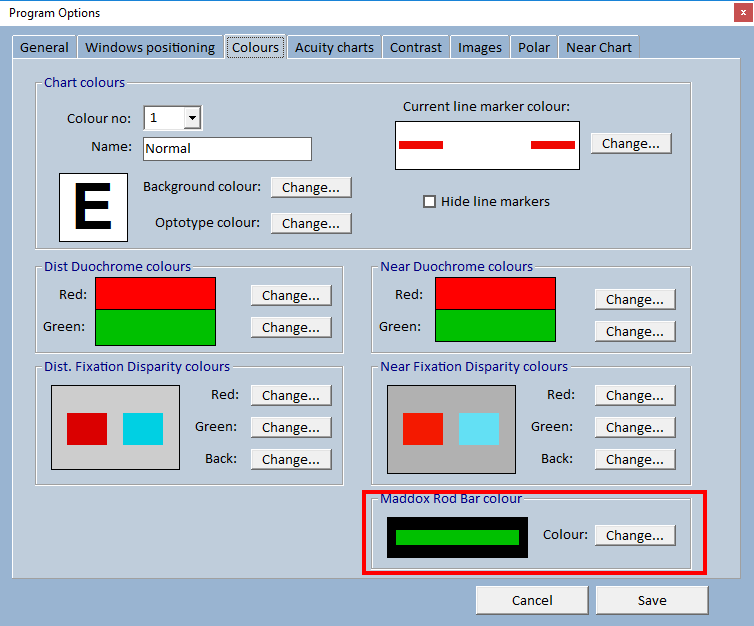The image size is (754, 626).
Task: Change the chart Background colour
Action: point(311,187)
